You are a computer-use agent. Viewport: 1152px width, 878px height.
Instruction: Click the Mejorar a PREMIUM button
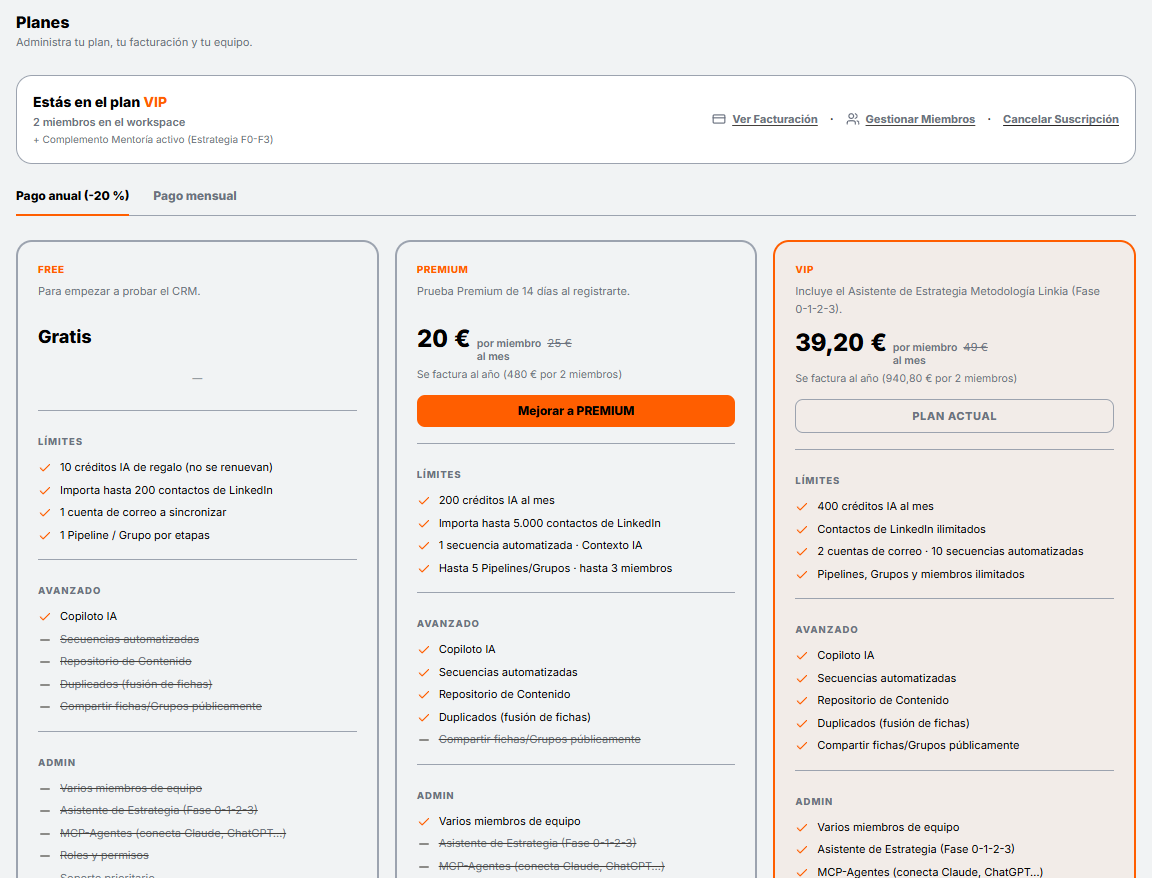point(575,411)
